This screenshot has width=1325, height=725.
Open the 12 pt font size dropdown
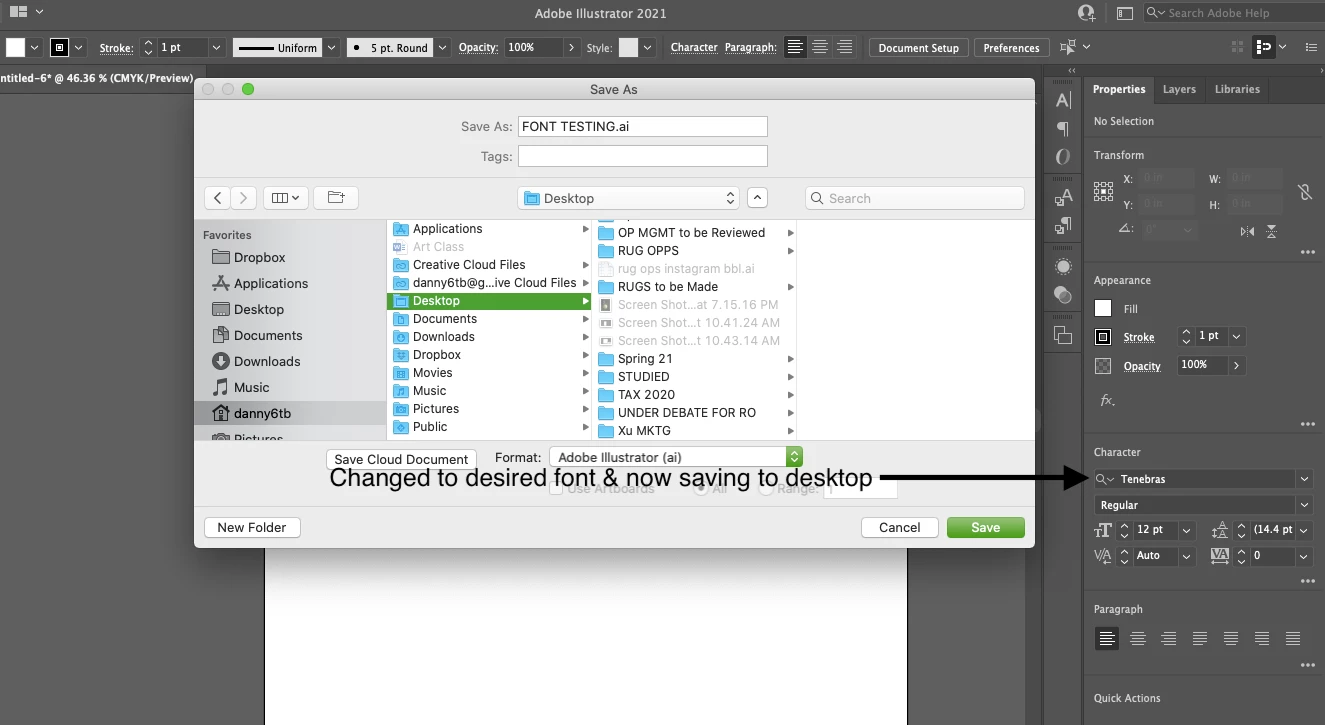coord(1187,530)
